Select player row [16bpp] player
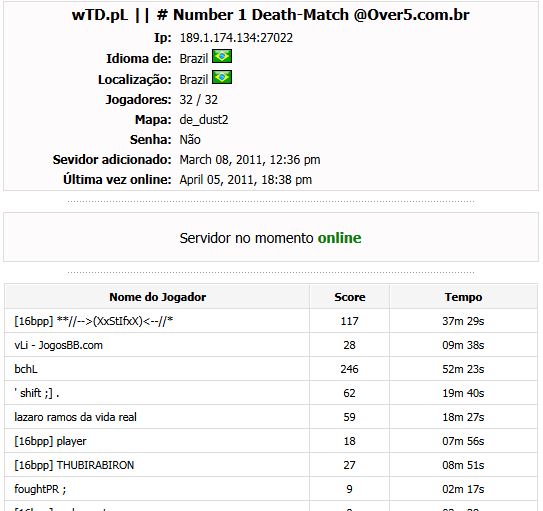 271,441
